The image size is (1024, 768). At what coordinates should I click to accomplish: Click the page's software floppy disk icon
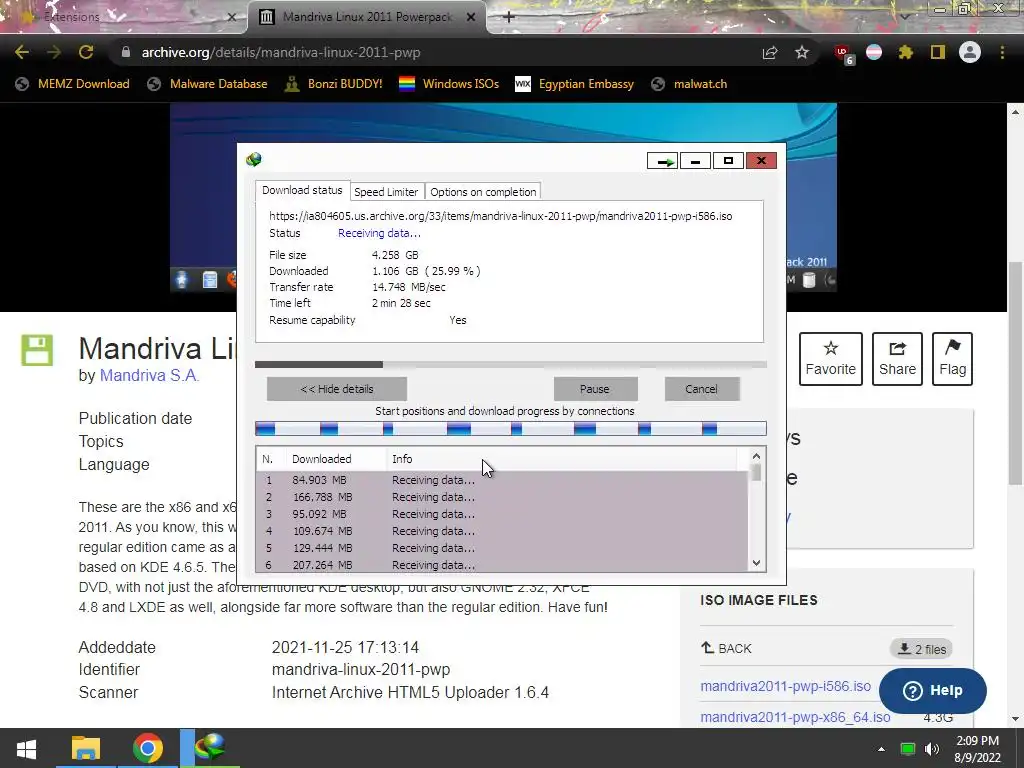click(x=37, y=350)
